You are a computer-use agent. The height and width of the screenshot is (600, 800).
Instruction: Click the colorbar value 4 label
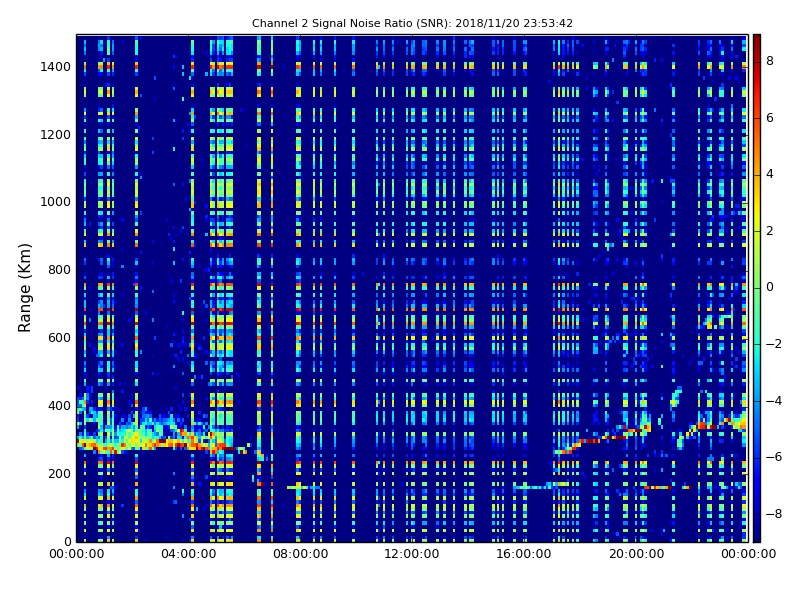[x=770, y=174]
